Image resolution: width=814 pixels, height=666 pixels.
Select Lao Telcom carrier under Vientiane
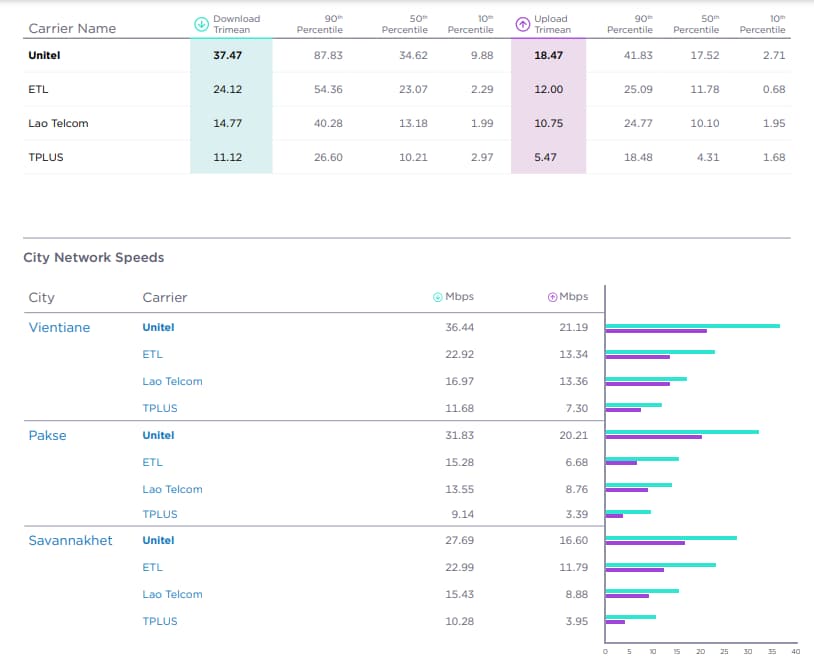[x=172, y=382]
